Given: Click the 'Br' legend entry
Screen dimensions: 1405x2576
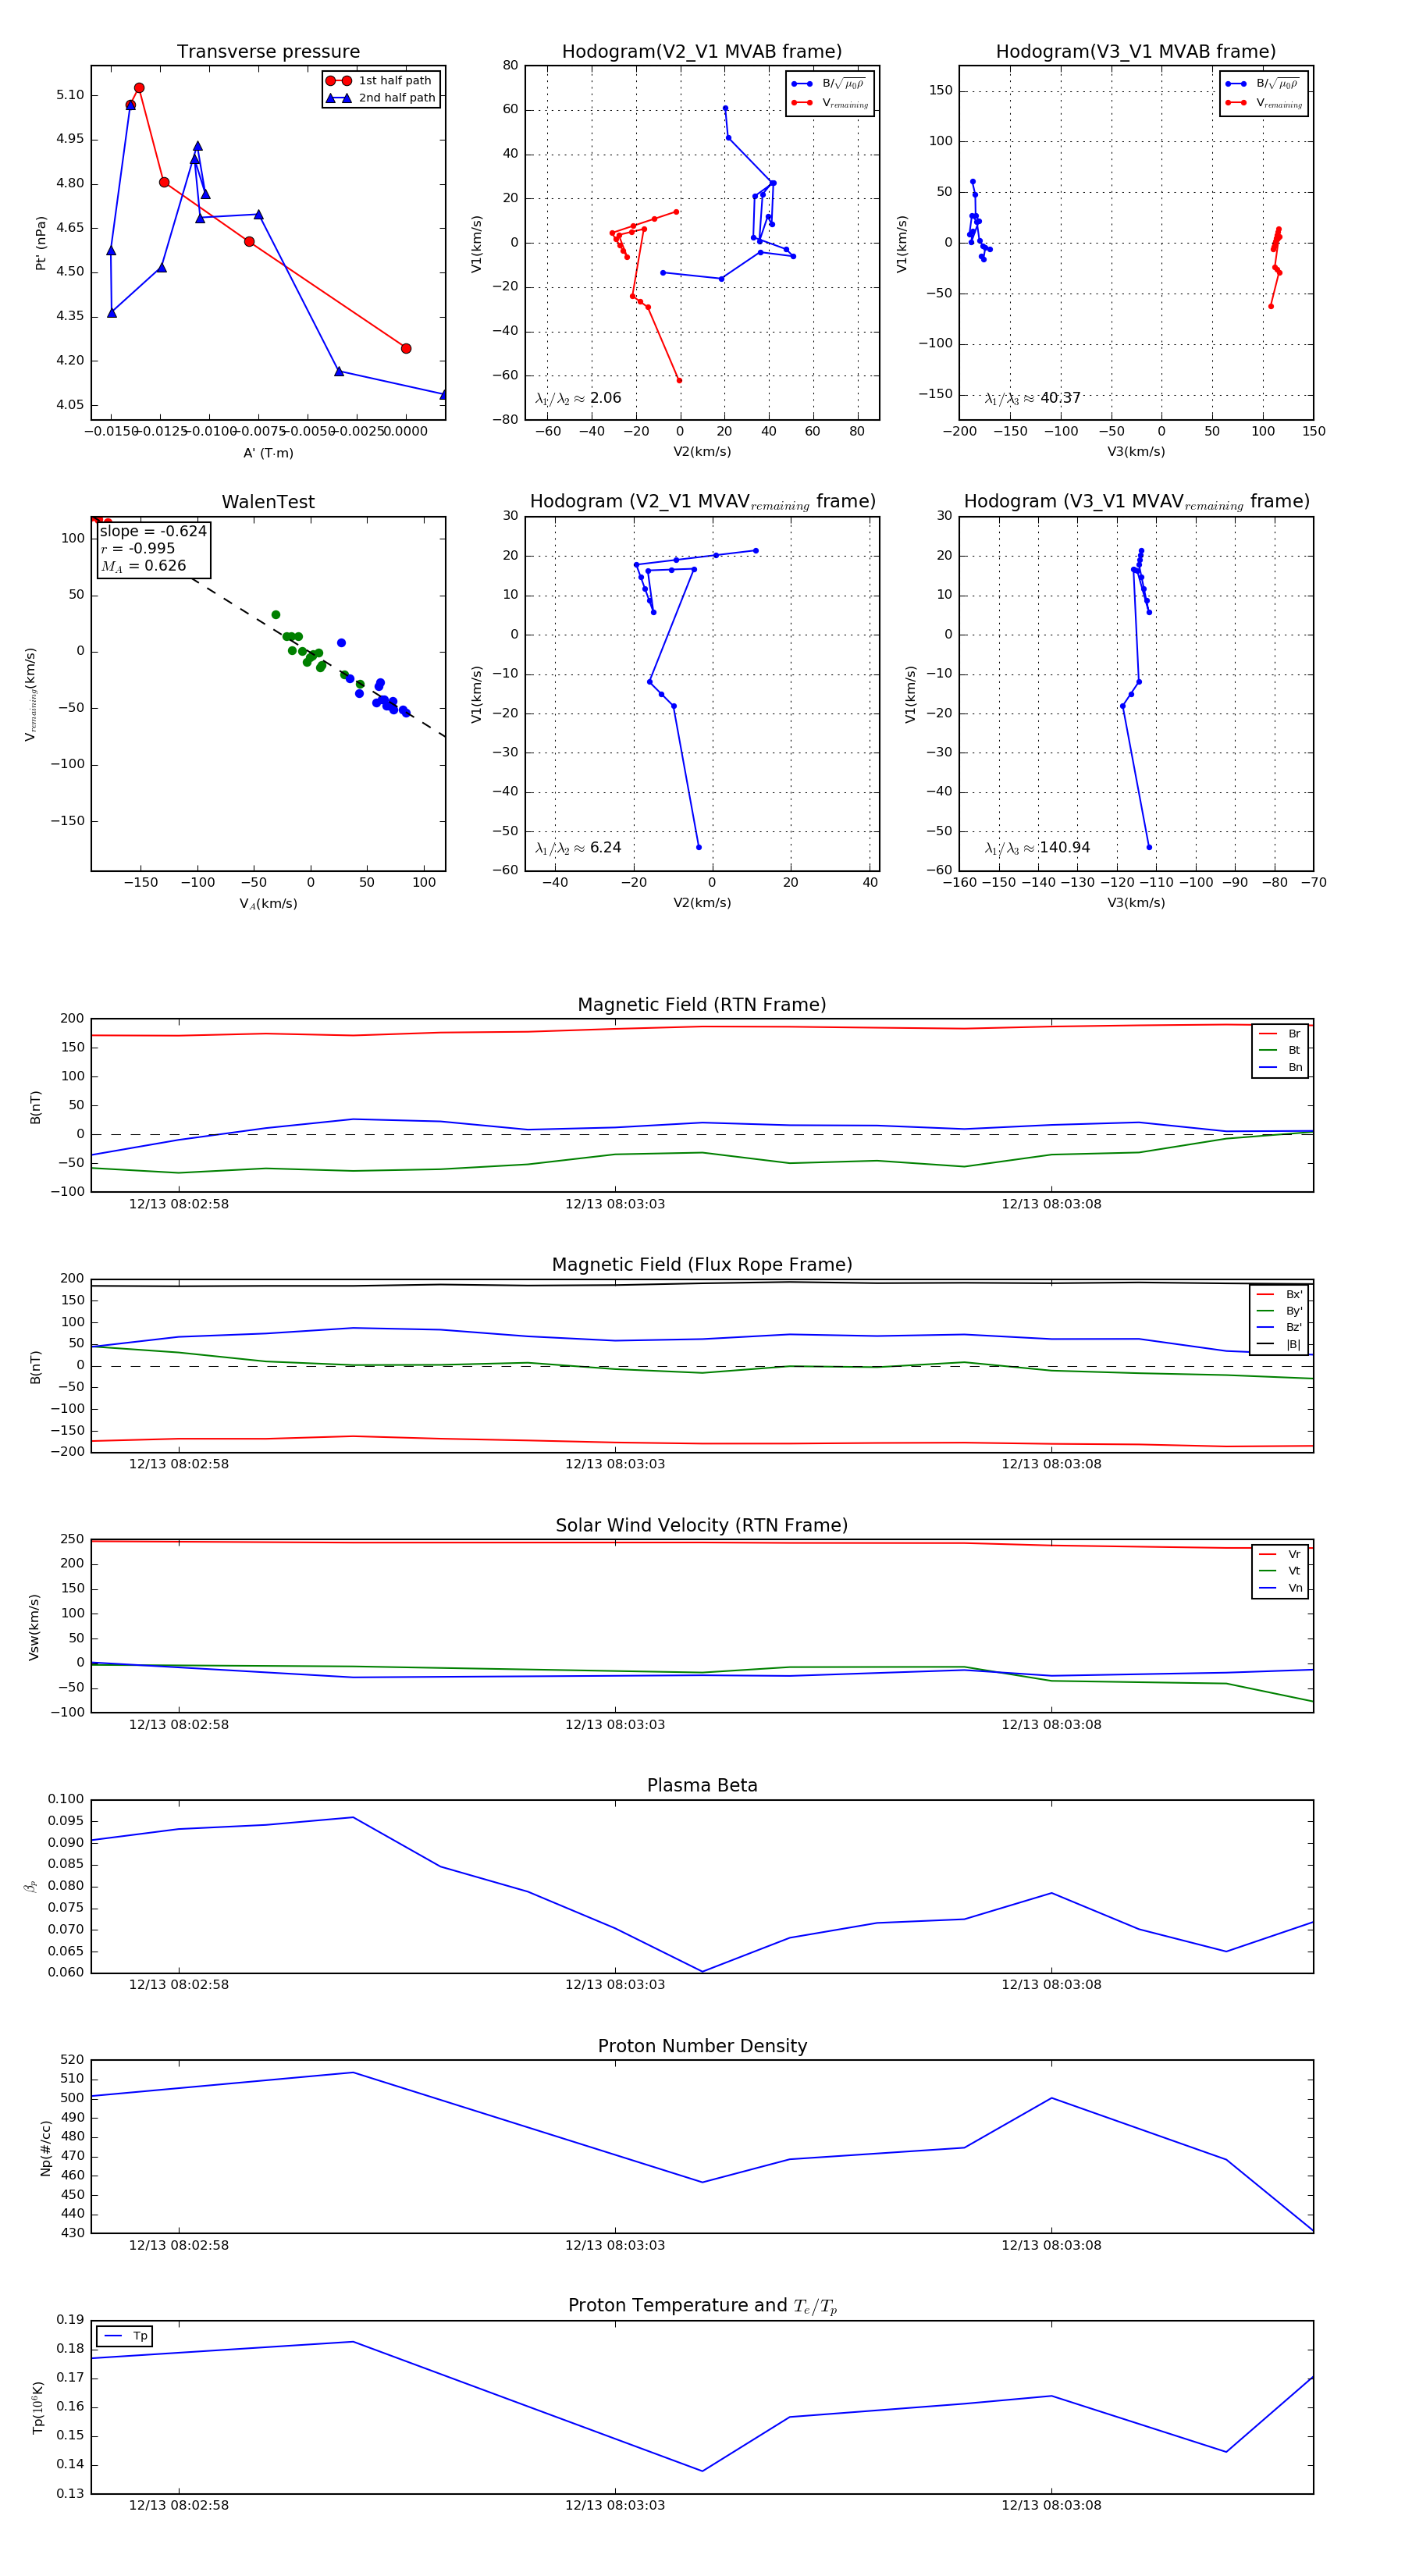Looking at the screenshot, I should coord(1280,1034).
